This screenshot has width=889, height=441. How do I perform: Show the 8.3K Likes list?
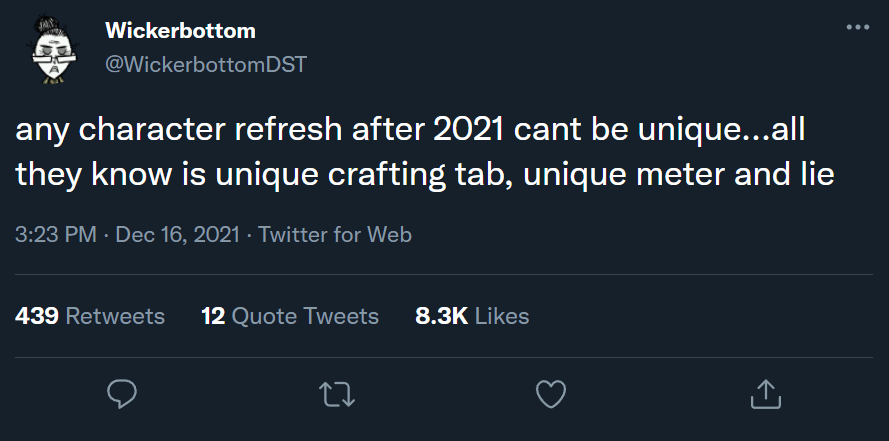click(x=472, y=316)
